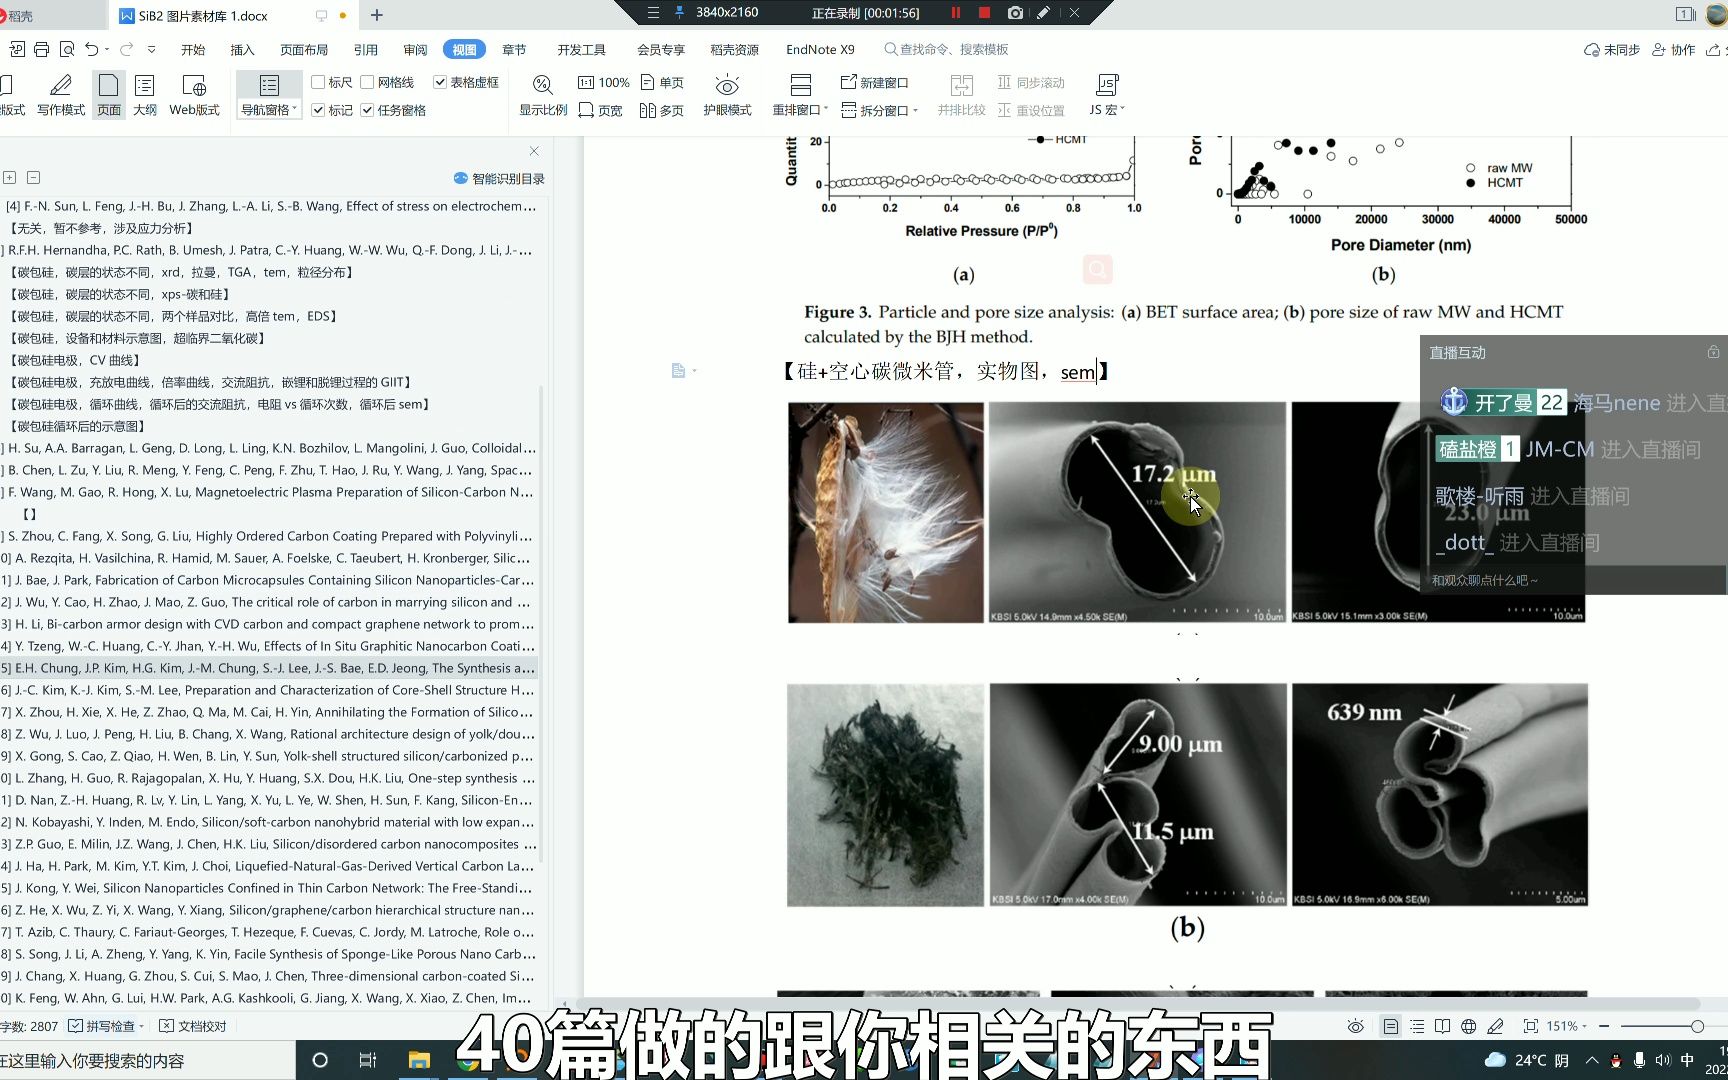Enable 护眼模式 eye protection mode
Screen dimensions: 1728x1080
pos(727,96)
